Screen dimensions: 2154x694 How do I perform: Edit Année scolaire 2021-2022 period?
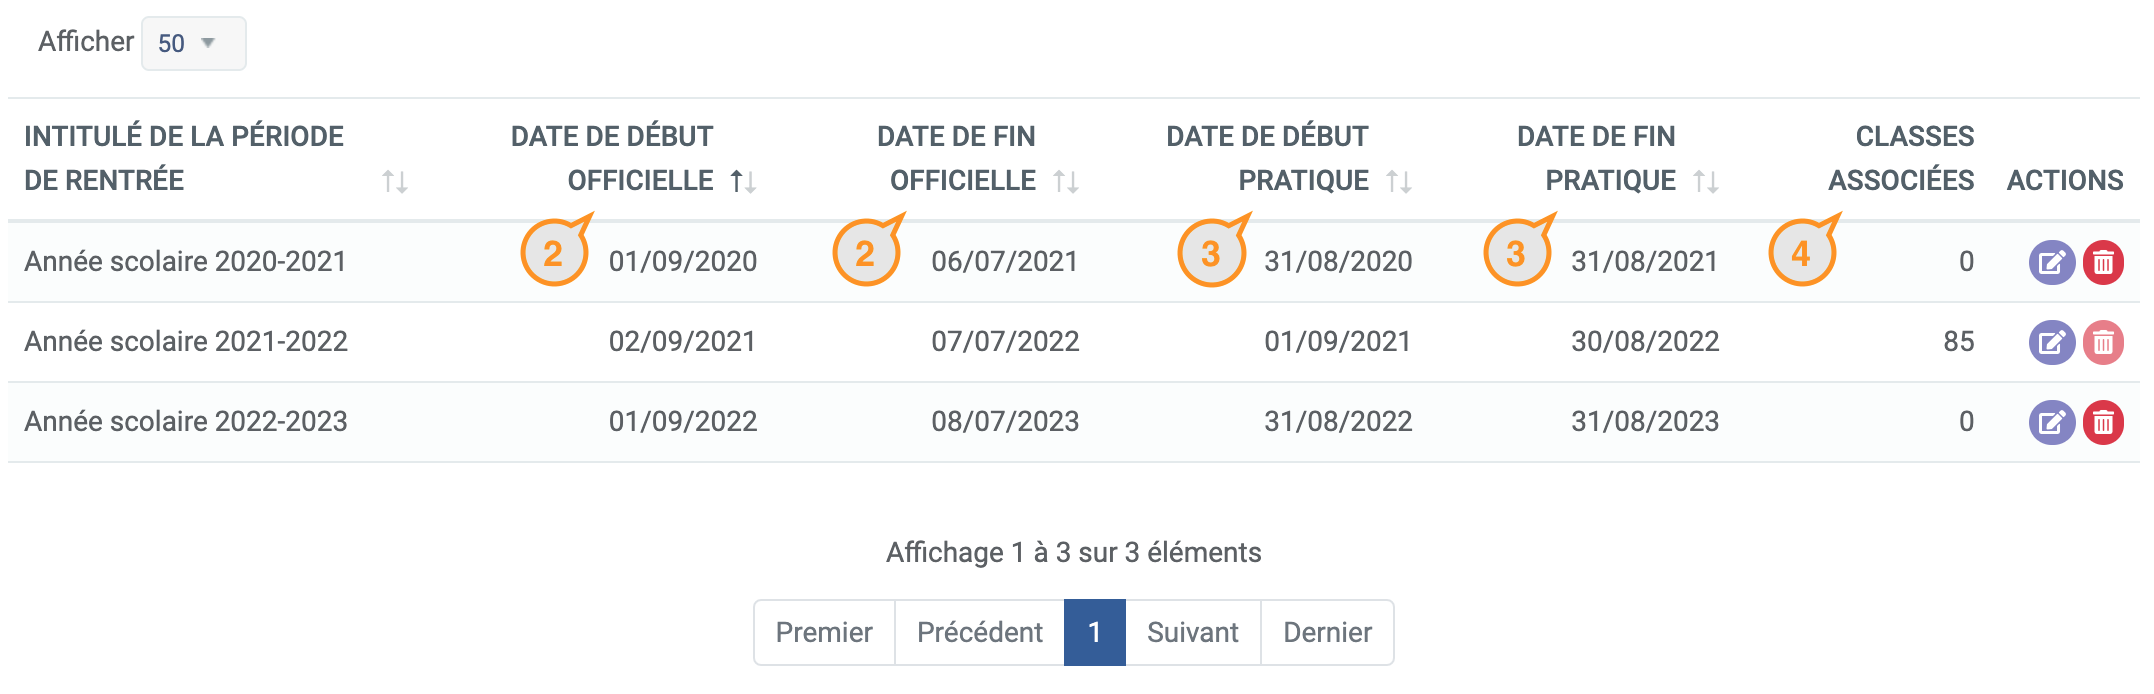(x=2051, y=343)
